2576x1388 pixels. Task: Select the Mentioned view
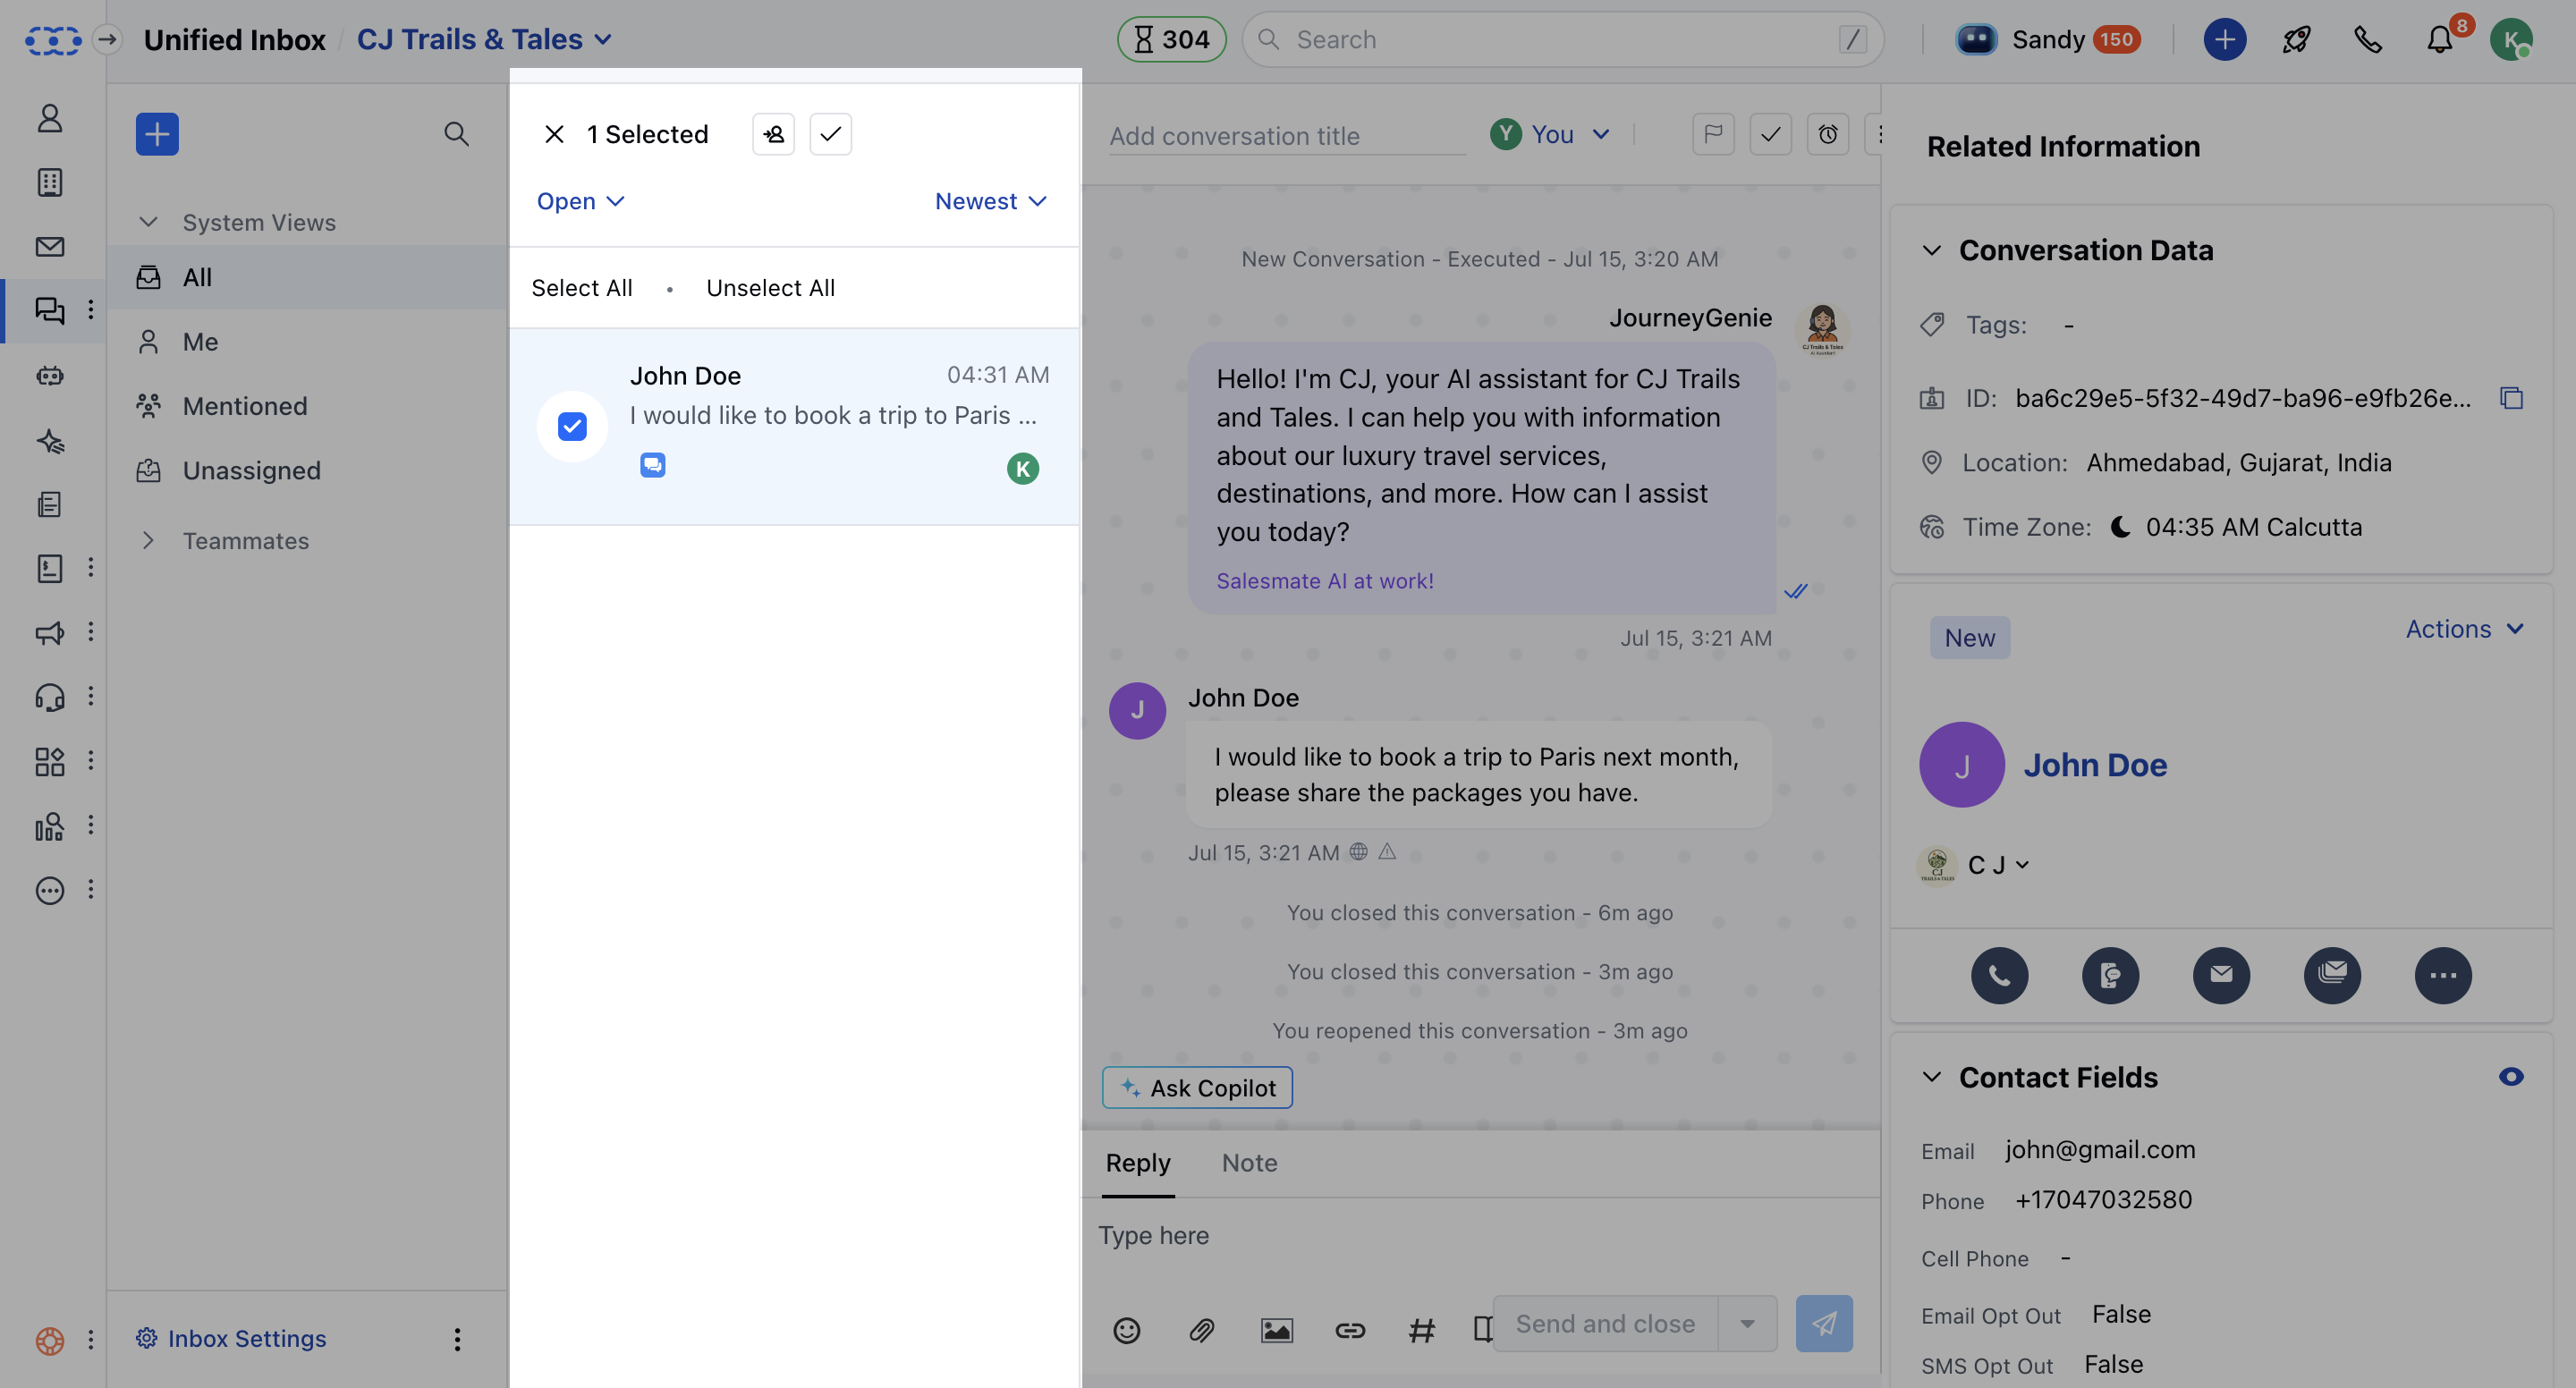tap(307, 406)
